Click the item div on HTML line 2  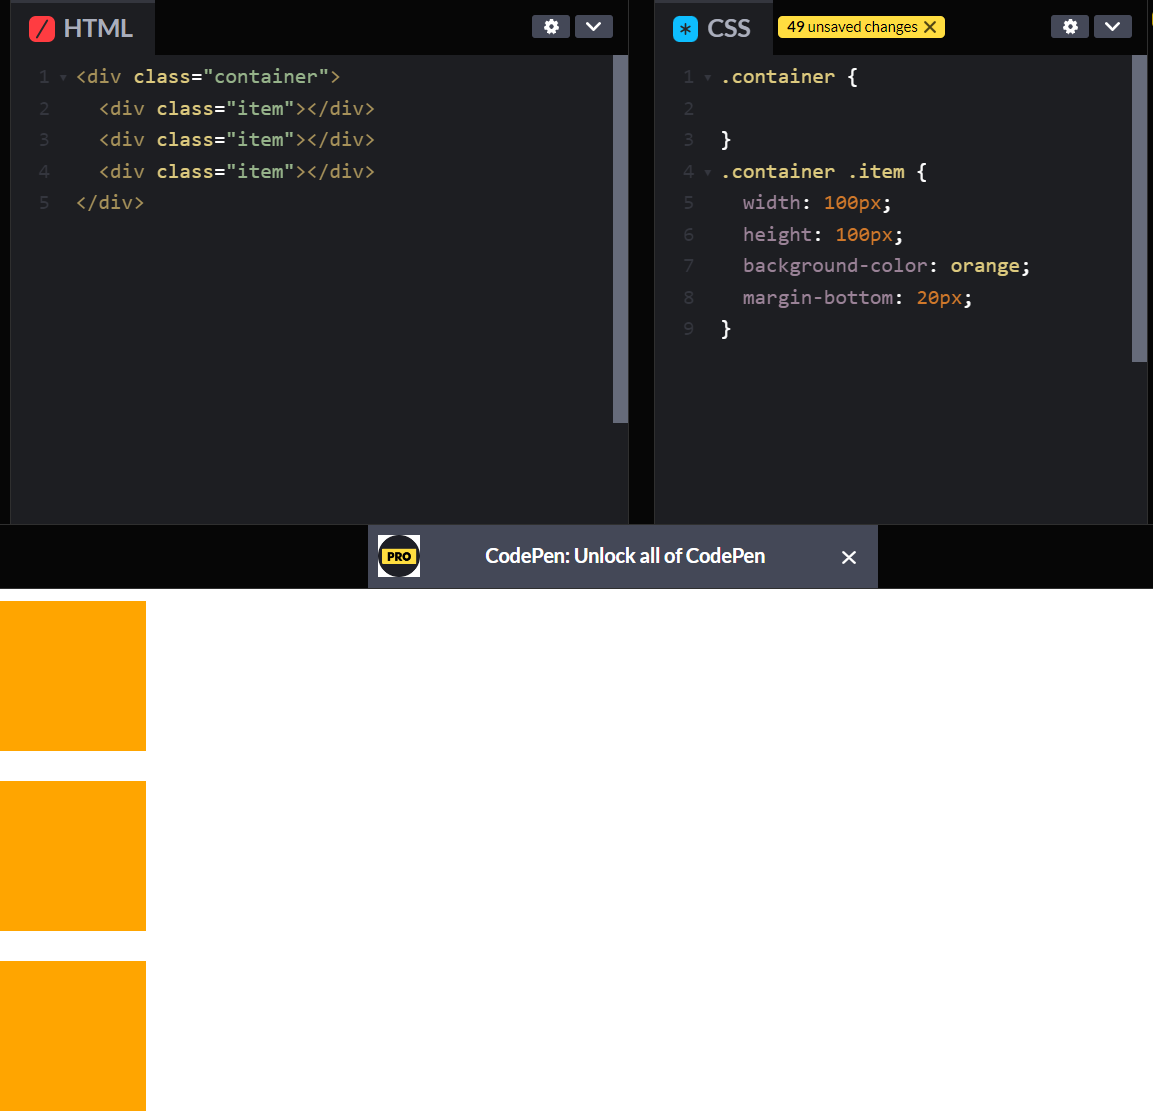(237, 109)
